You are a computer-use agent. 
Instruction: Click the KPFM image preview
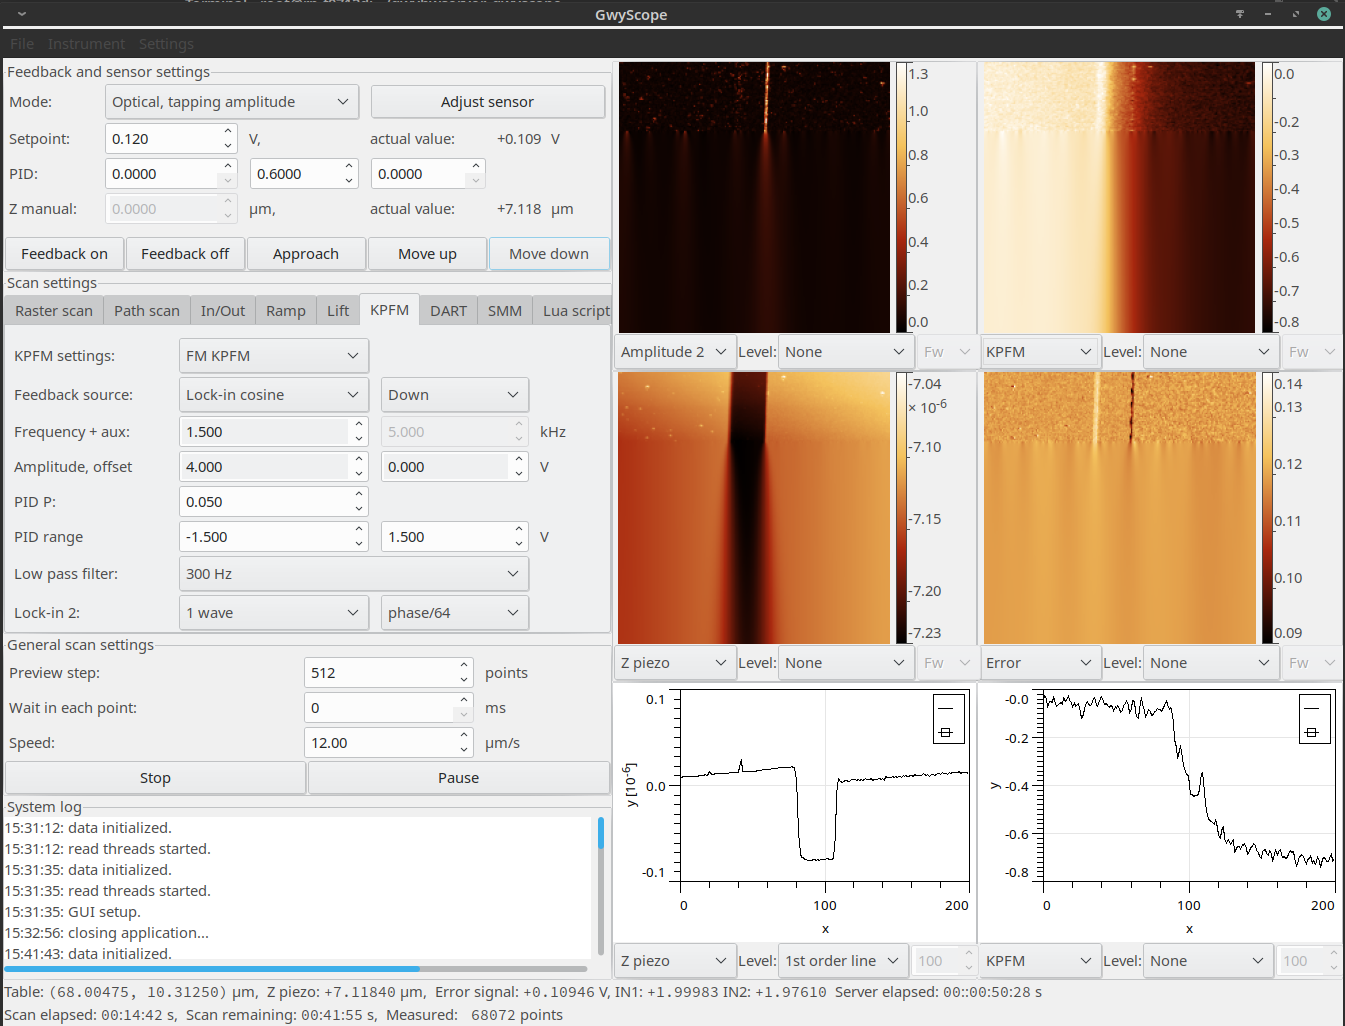1119,197
